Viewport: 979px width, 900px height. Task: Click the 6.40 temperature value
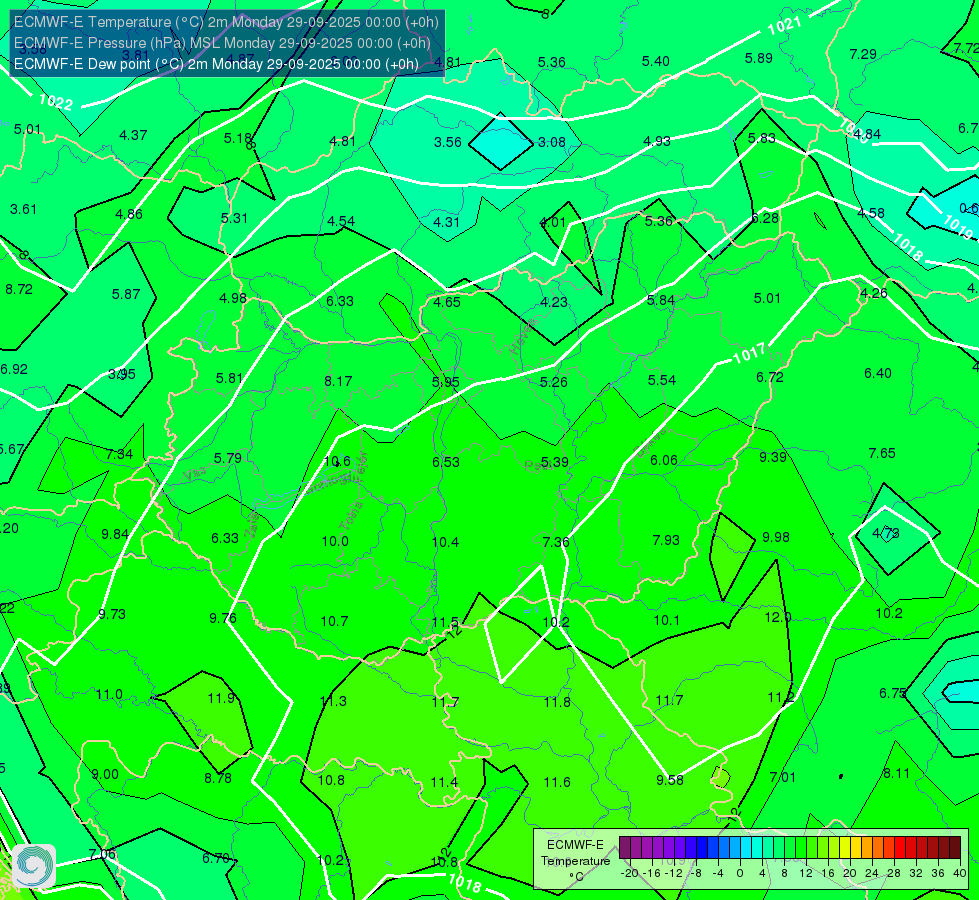point(878,373)
